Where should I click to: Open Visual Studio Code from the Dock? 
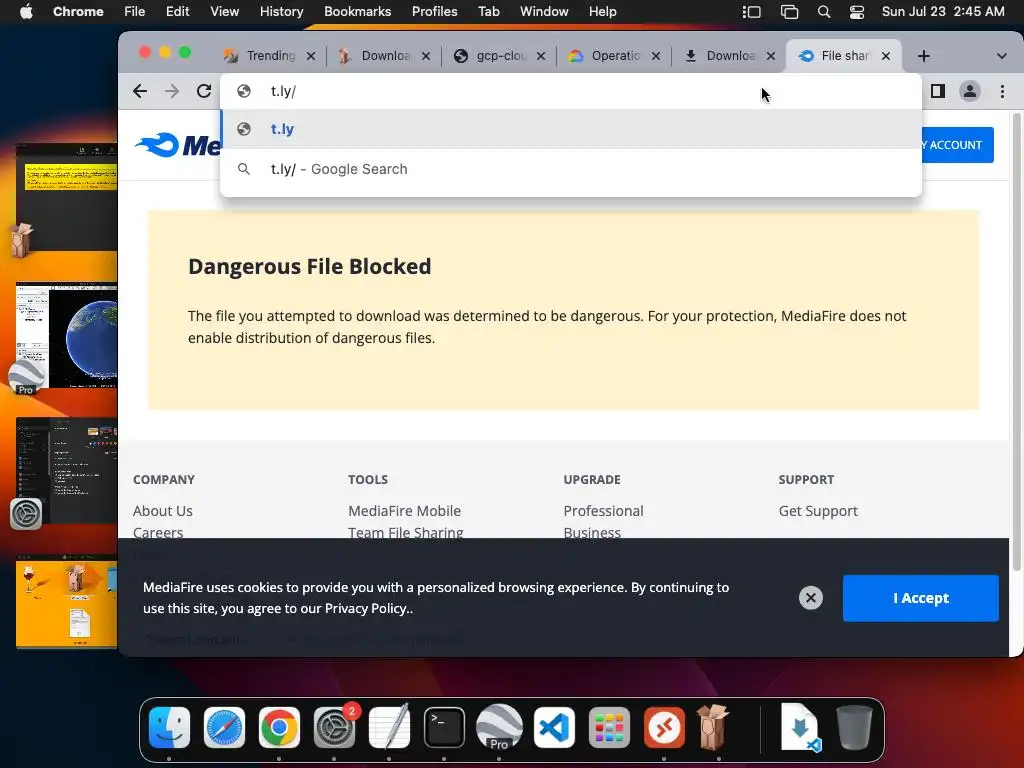(x=554, y=728)
